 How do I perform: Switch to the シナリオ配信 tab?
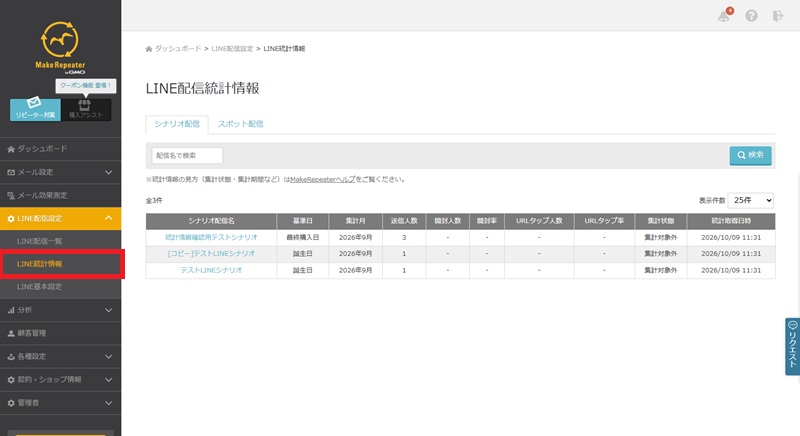[x=177, y=124]
